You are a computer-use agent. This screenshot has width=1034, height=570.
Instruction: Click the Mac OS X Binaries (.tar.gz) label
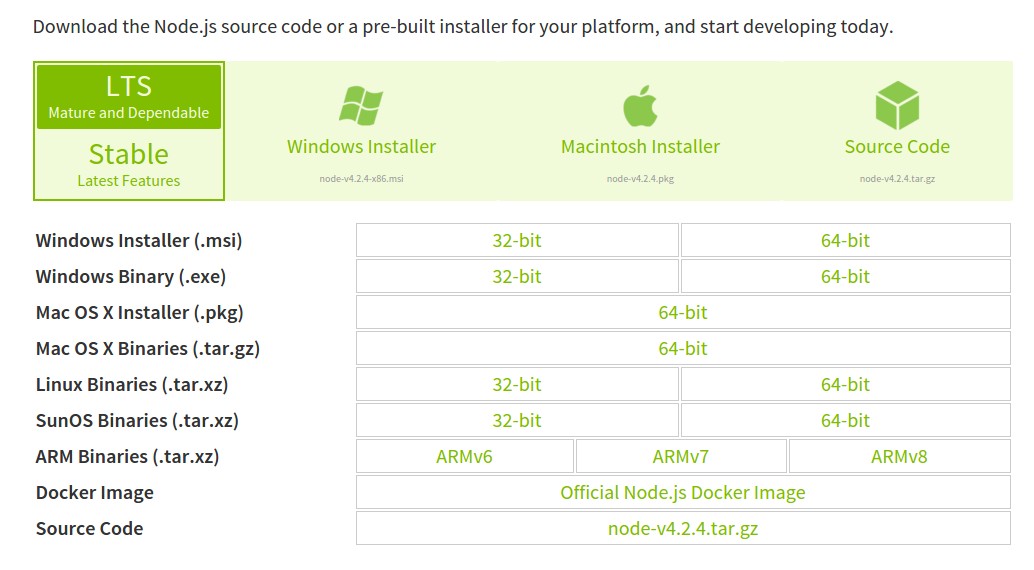coord(148,348)
